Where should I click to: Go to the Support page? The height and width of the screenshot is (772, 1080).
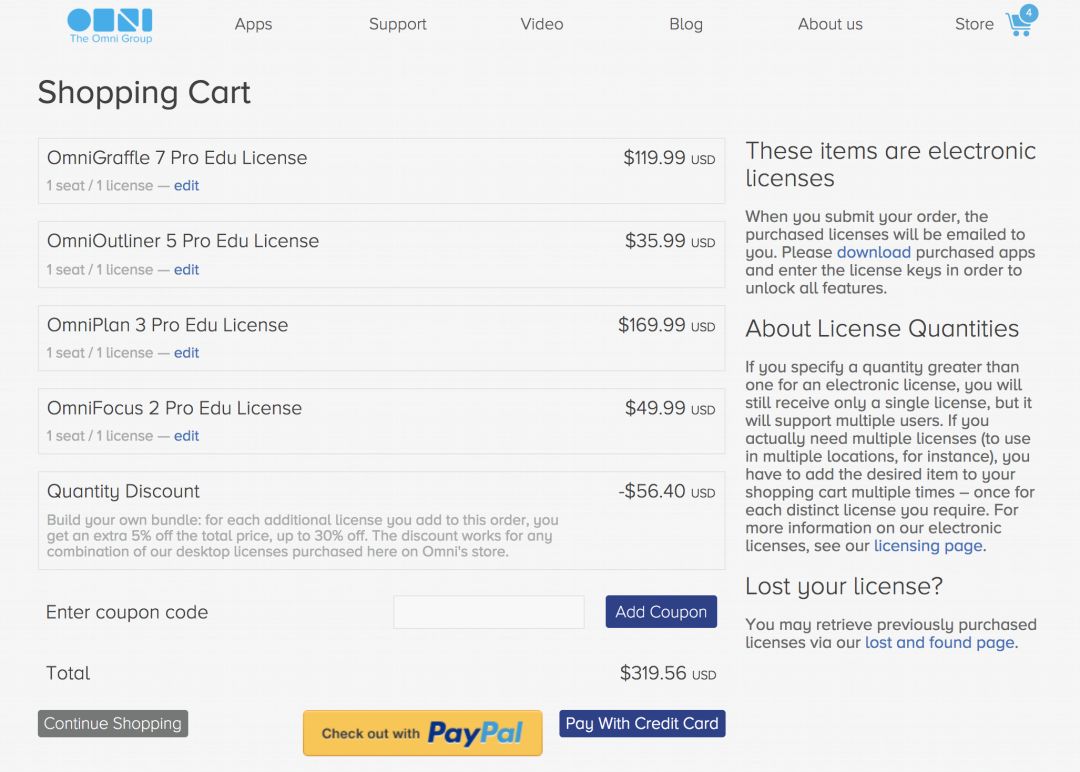397,24
